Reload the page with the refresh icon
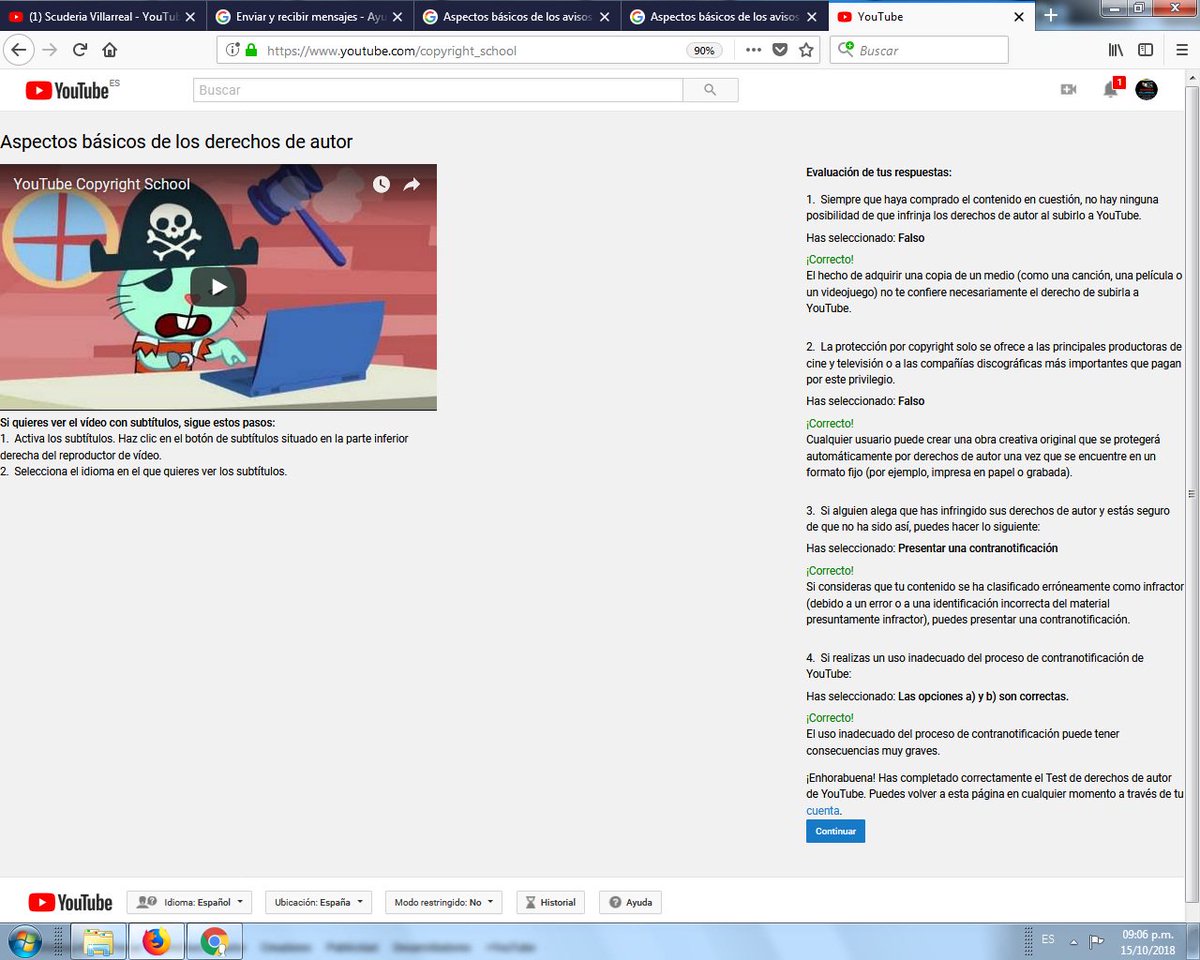Viewport: 1200px width, 960px height. click(x=79, y=50)
